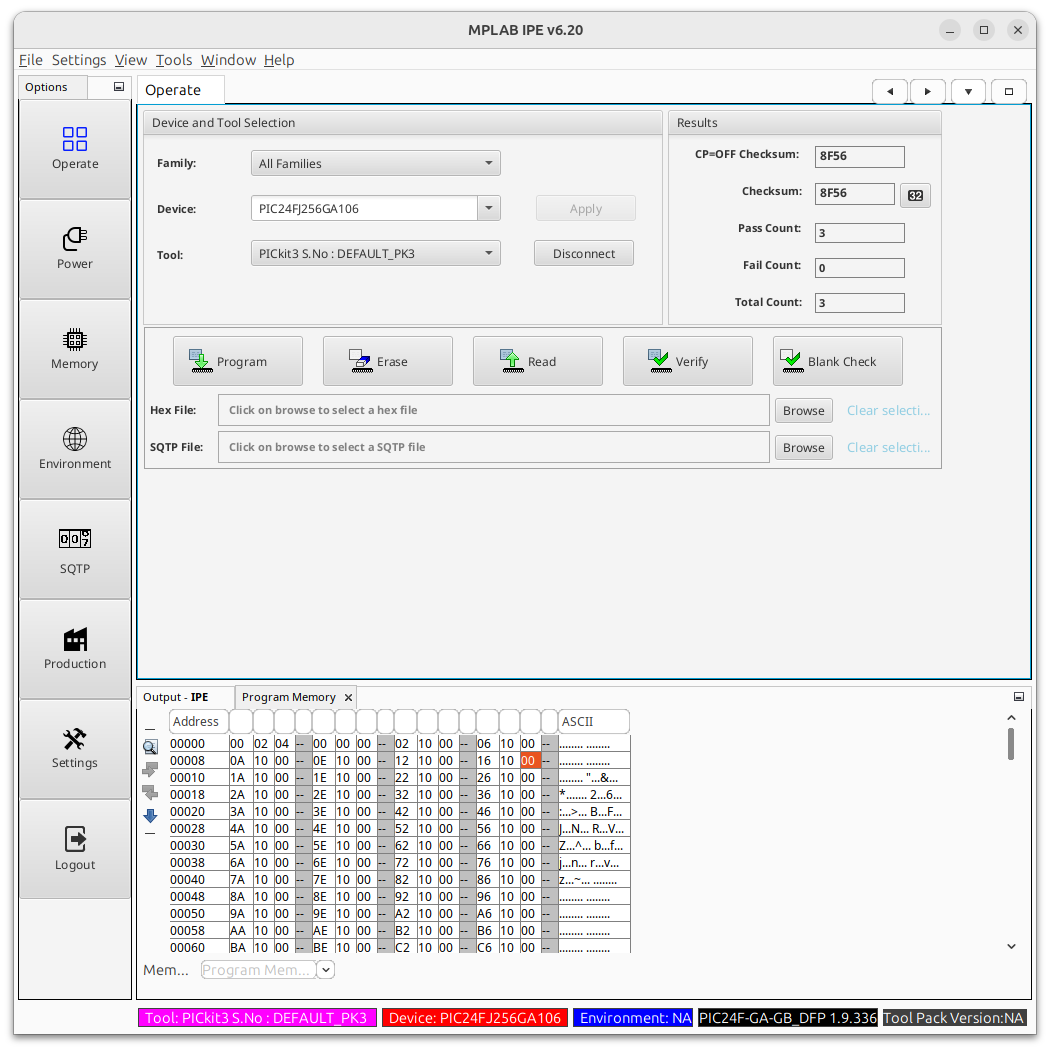Open the Tools menu
Viewport: 1050px width, 1051px height.
tap(174, 60)
